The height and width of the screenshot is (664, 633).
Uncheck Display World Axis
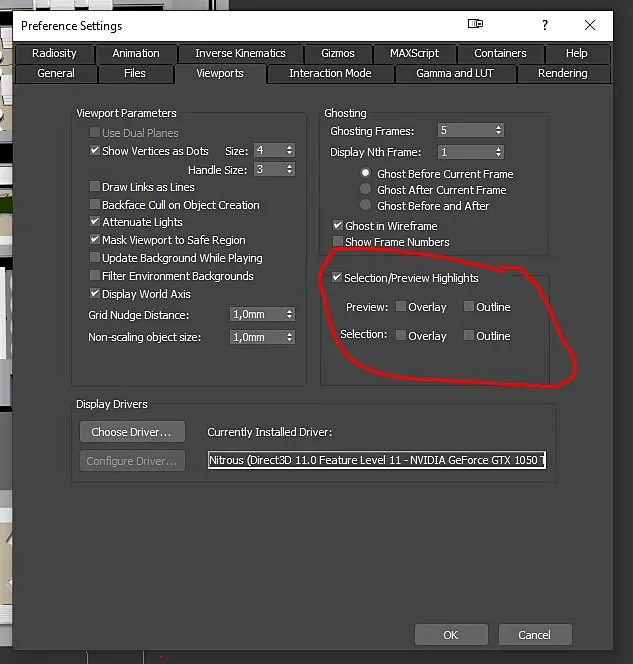click(x=95, y=293)
